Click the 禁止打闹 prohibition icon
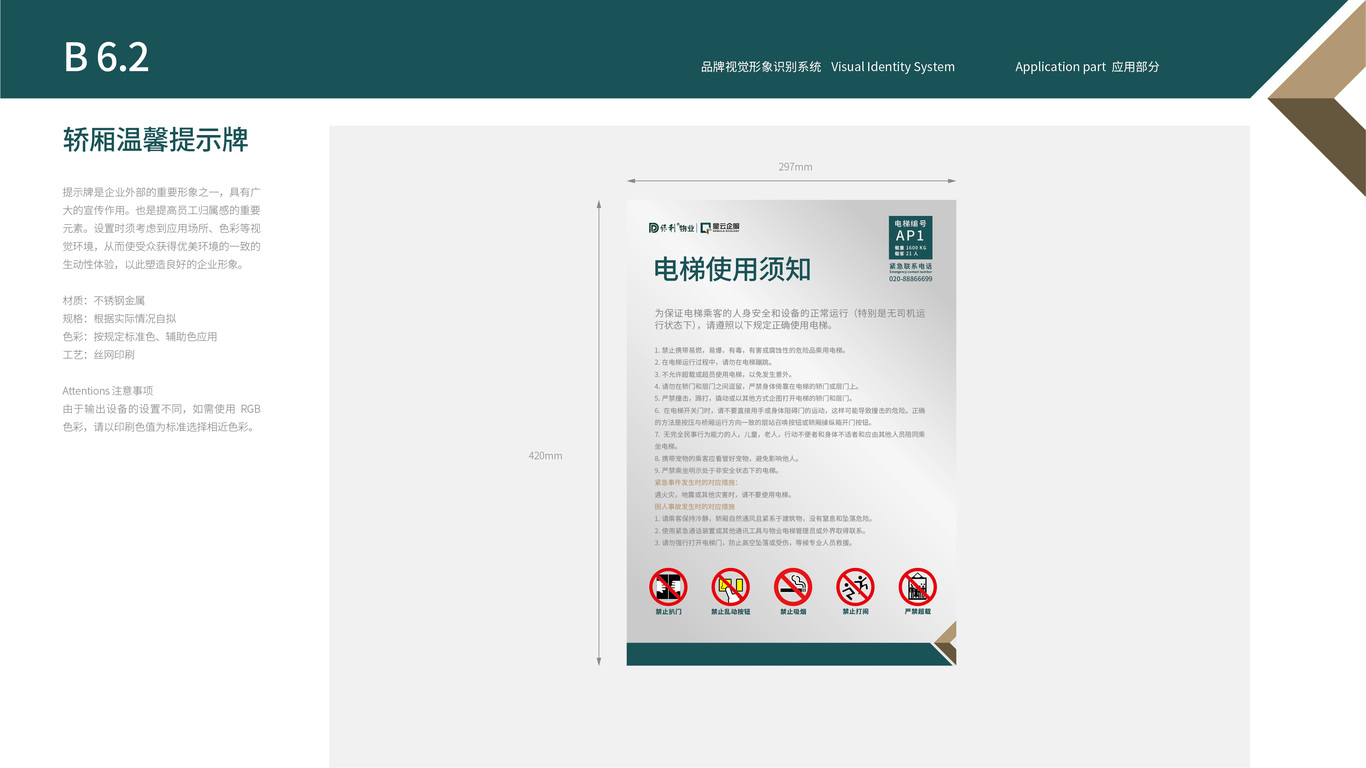 point(855,586)
